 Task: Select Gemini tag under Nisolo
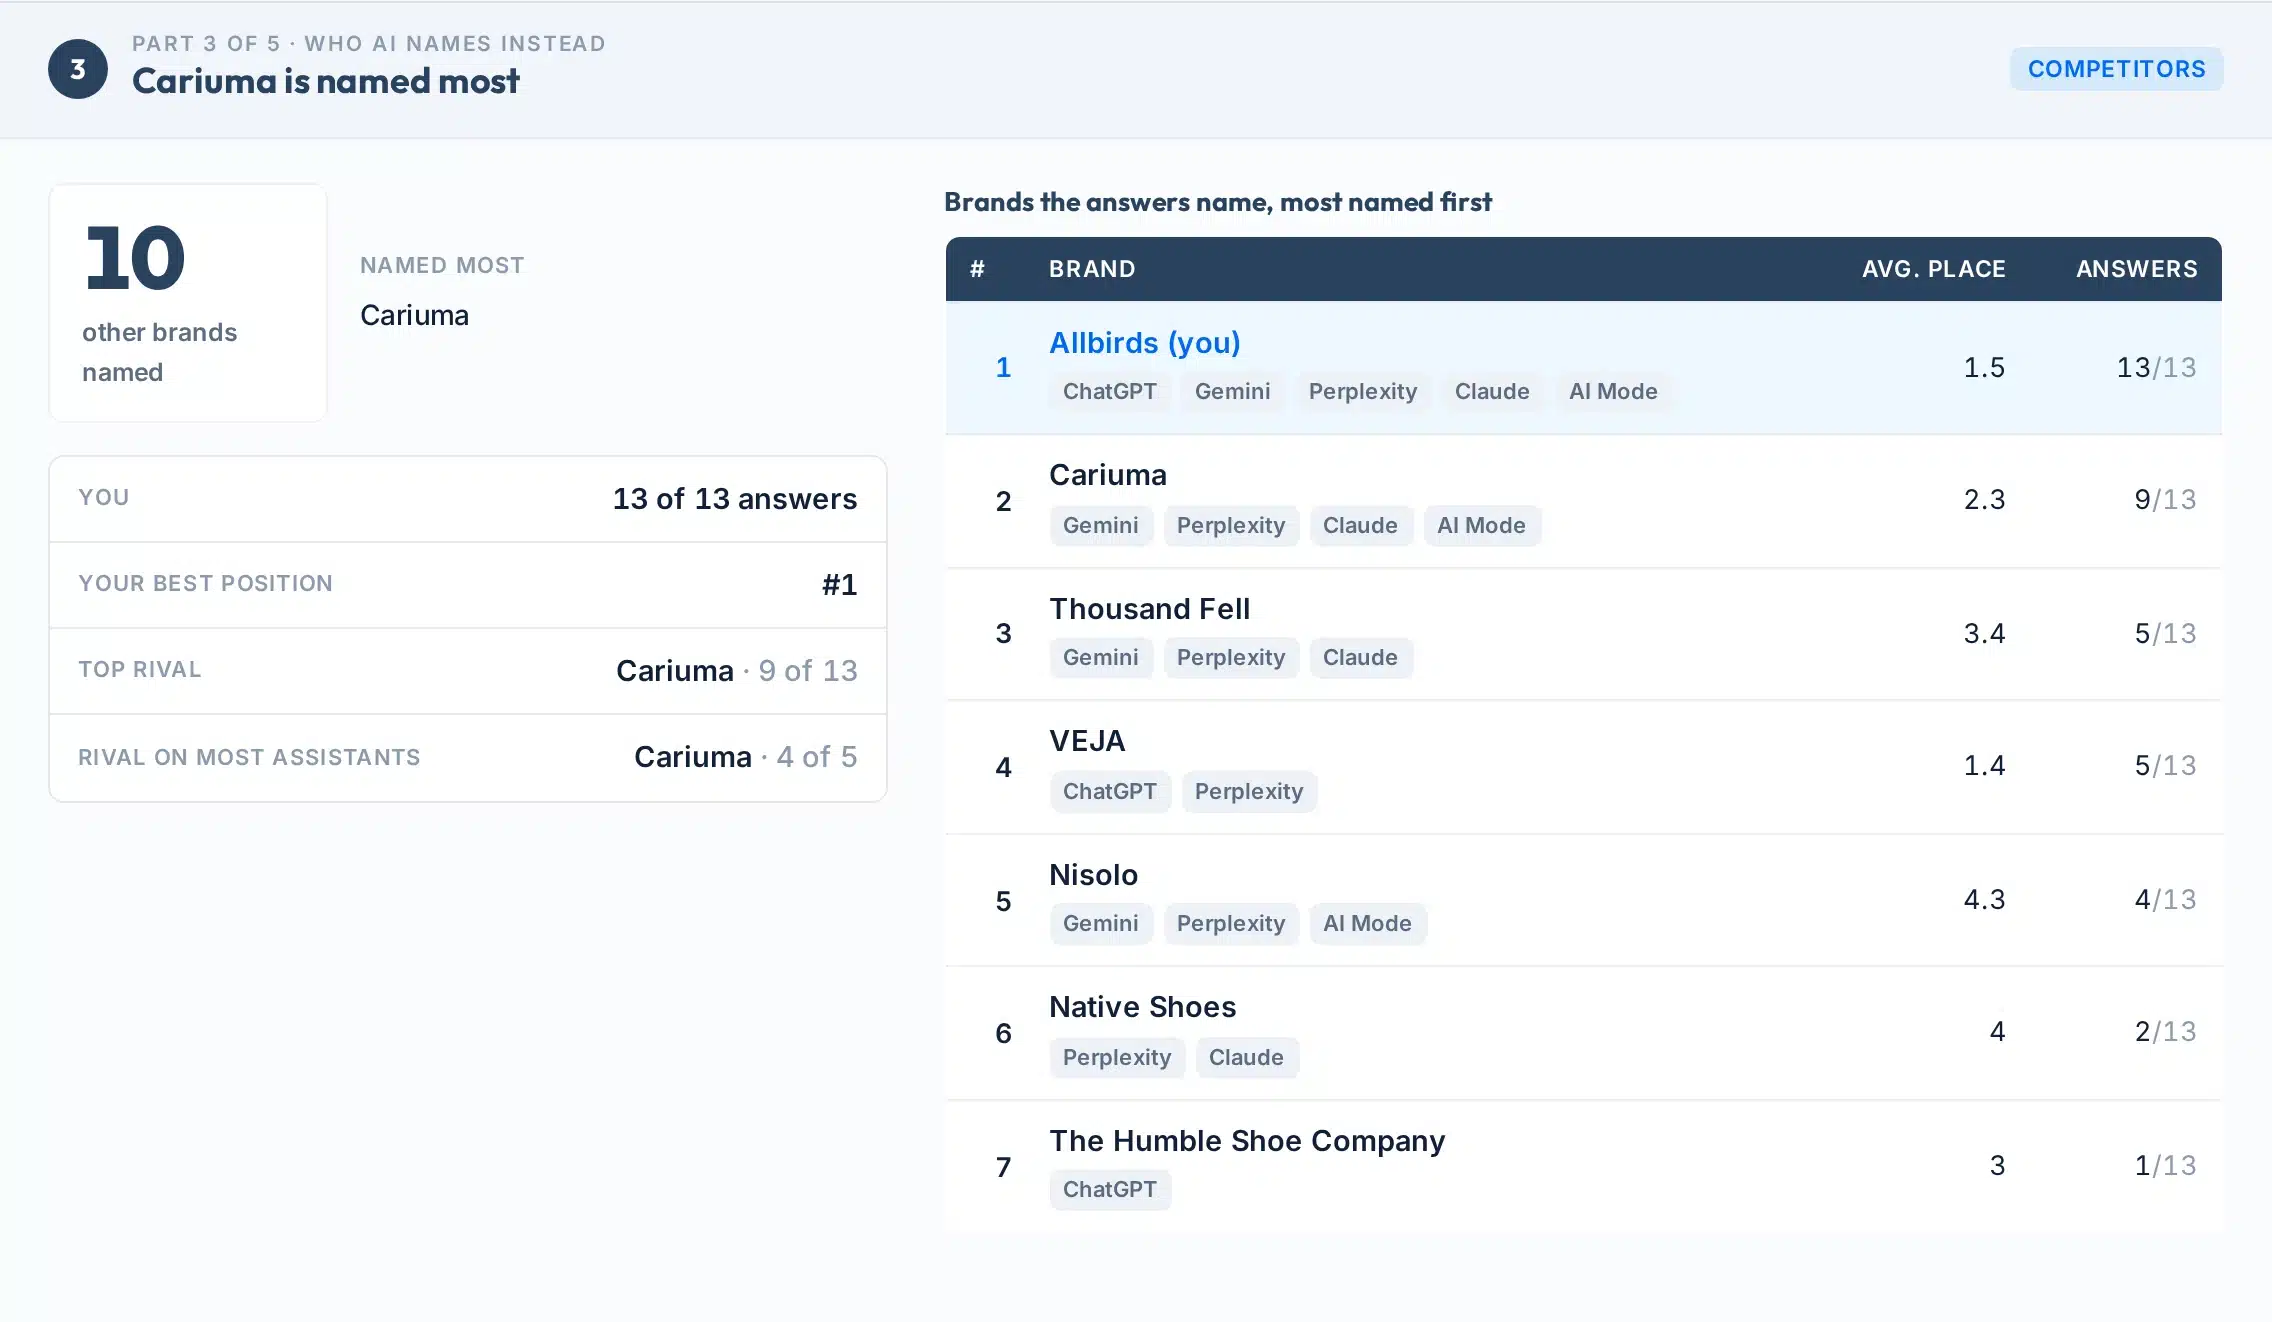coord(1100,924)
